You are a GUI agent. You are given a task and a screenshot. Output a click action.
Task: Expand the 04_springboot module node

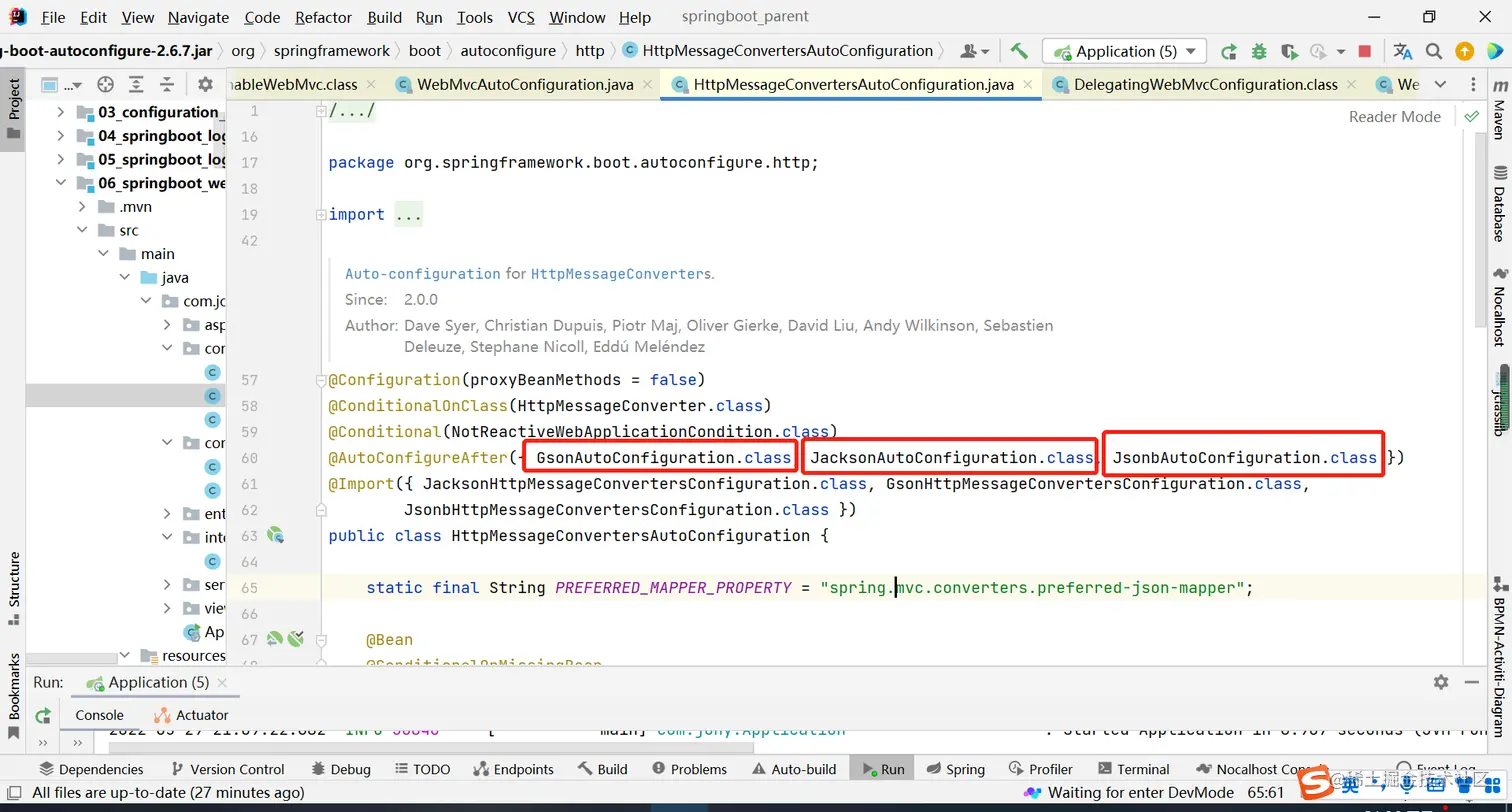tap(61, 136)
